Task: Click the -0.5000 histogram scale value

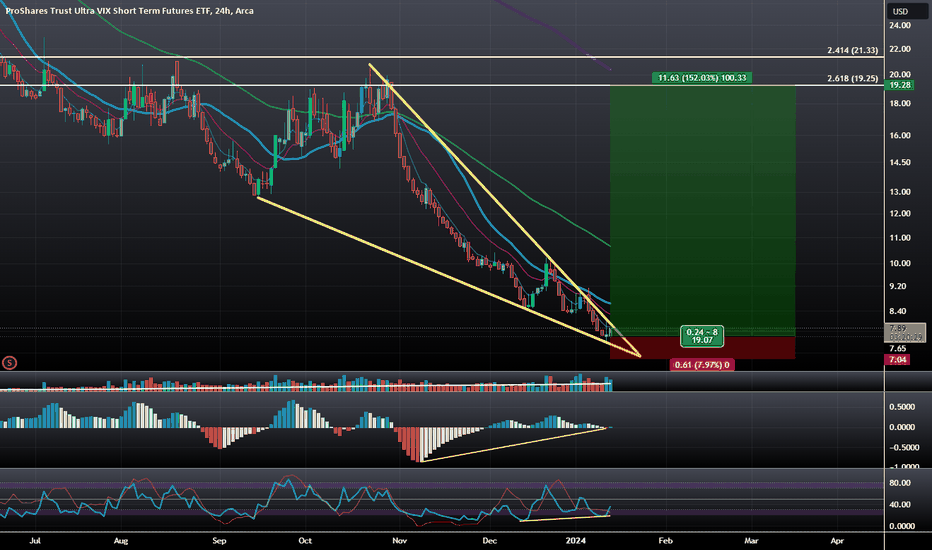Action: pyautogui.click(x=902, y=448)
